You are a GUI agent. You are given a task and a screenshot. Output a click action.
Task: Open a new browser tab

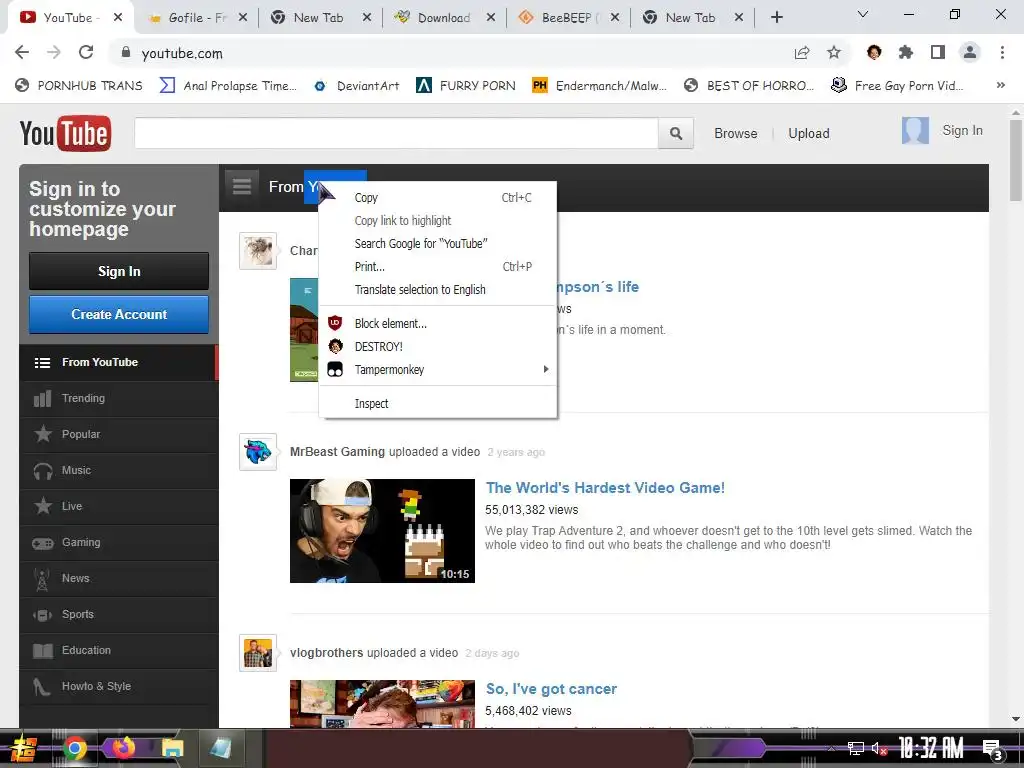pyautogui.click(x=776, y=18)
